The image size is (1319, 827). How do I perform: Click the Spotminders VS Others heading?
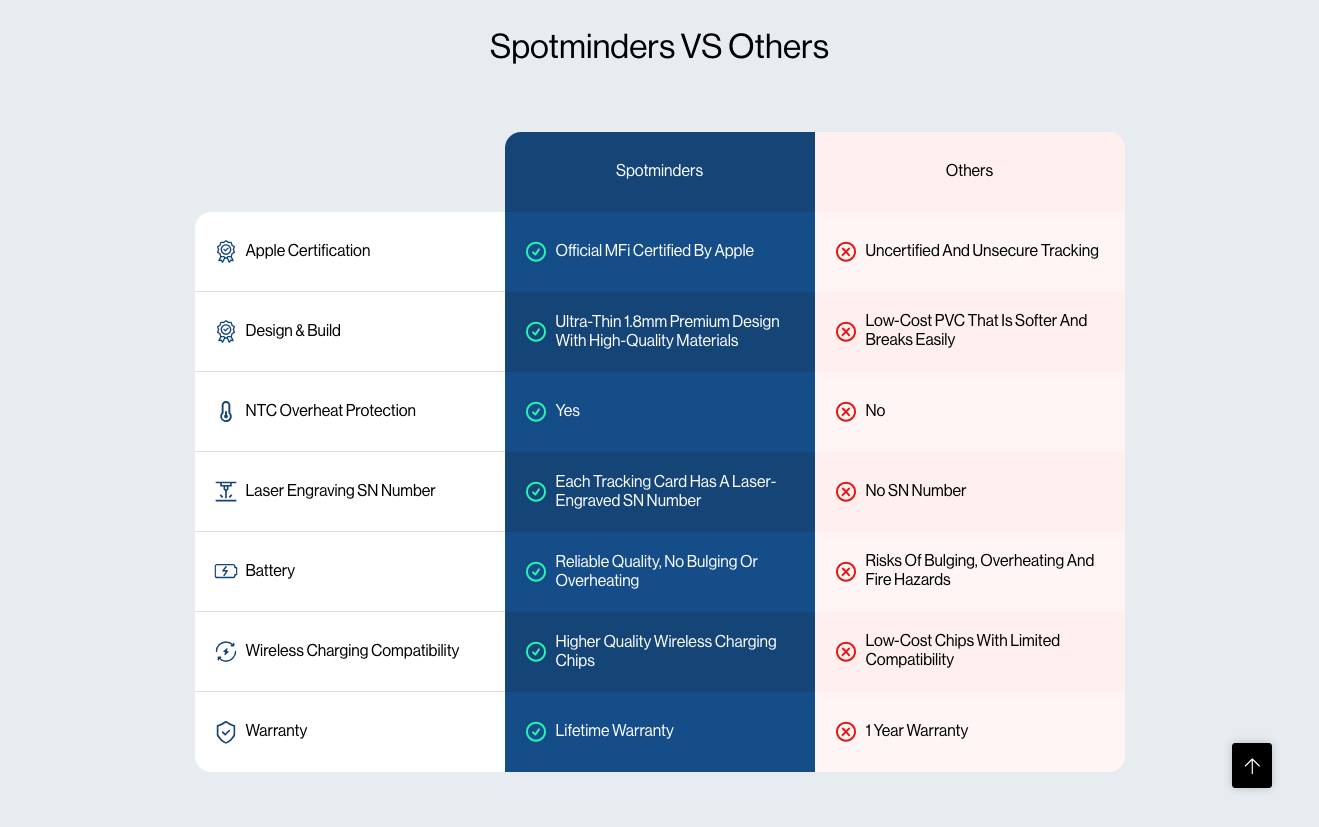[x=659, y=47]
